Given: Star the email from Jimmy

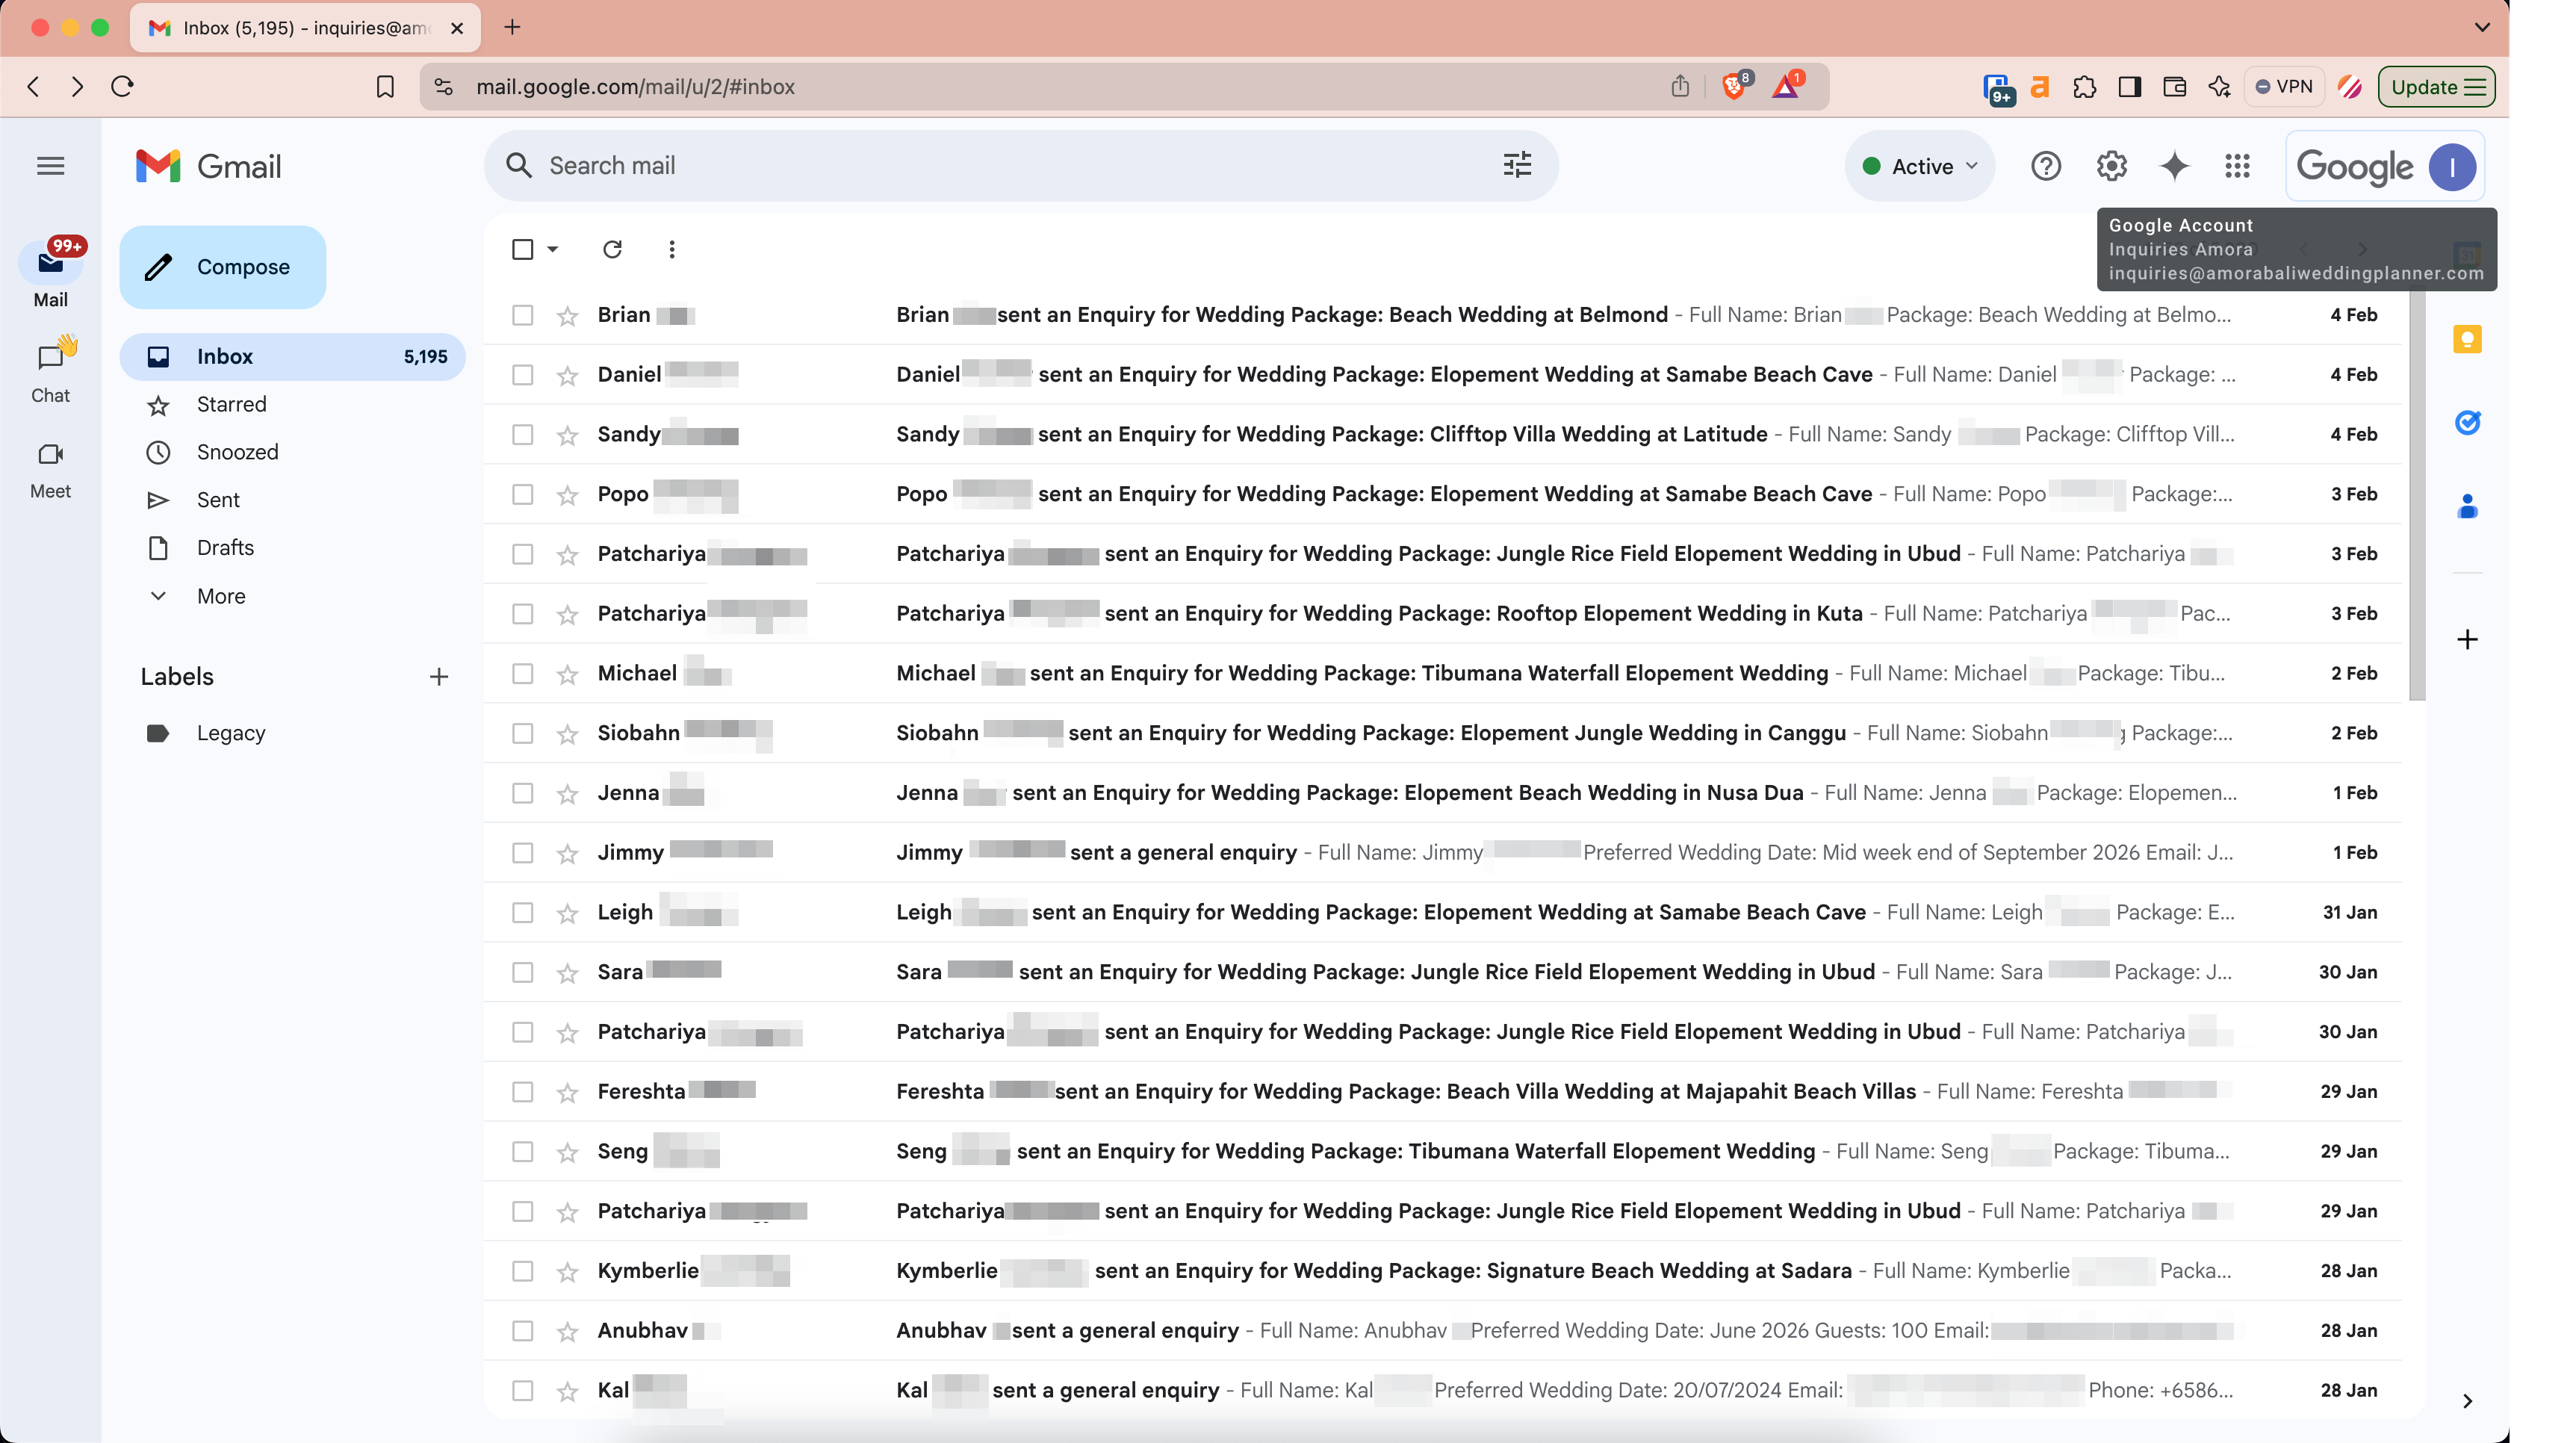Looking at the screenshot, I should (568, 853).
